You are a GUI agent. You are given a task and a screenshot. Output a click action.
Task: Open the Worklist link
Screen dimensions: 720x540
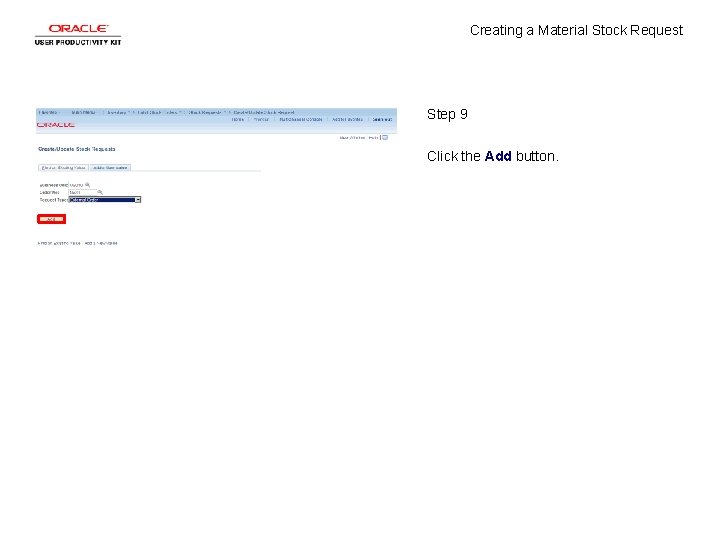261,119
